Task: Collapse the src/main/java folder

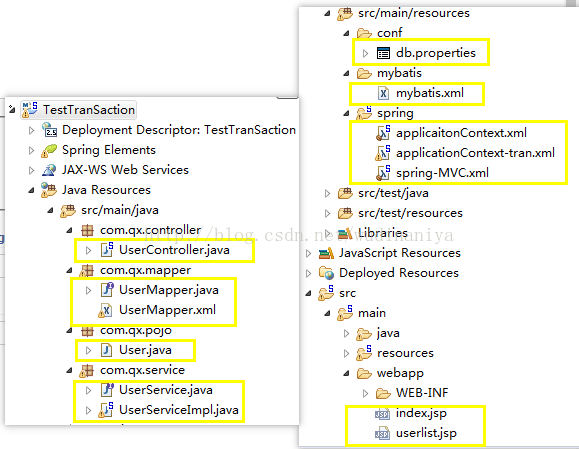Action: [x=51, y=210]
